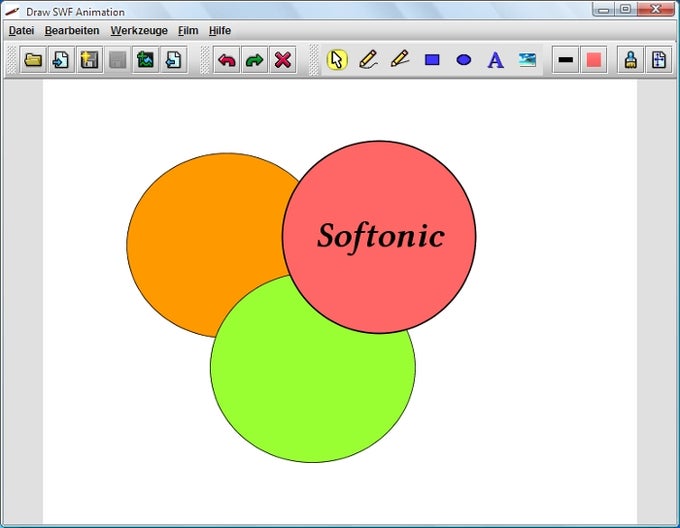680x528 pixels.
Task: Select the pencil straight line tool
Action: [x=400, y=60]
